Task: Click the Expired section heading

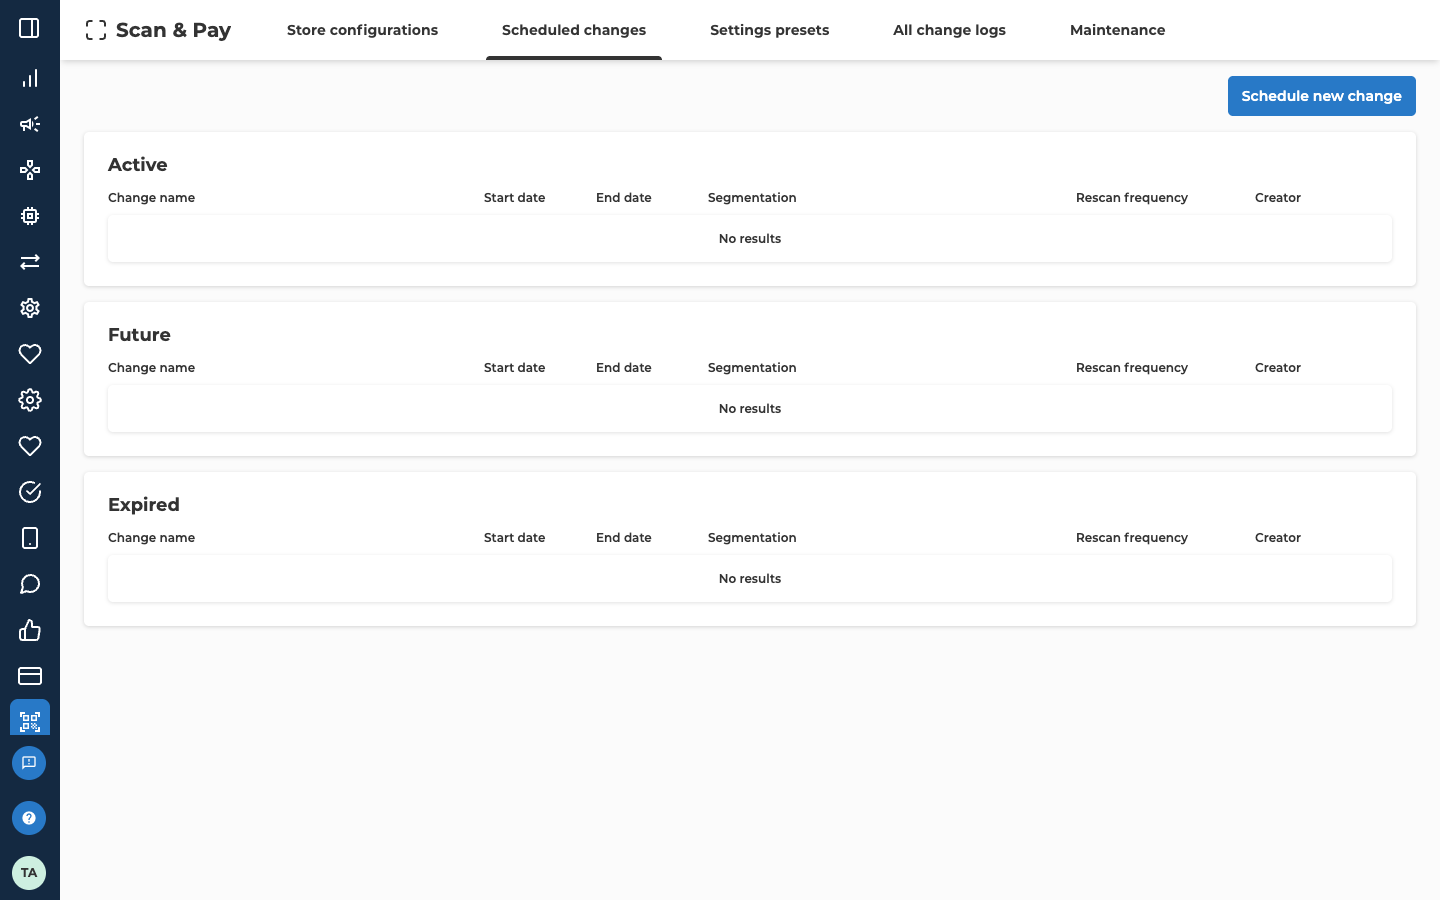Action: pyautogui.click(x=144, y=505)
